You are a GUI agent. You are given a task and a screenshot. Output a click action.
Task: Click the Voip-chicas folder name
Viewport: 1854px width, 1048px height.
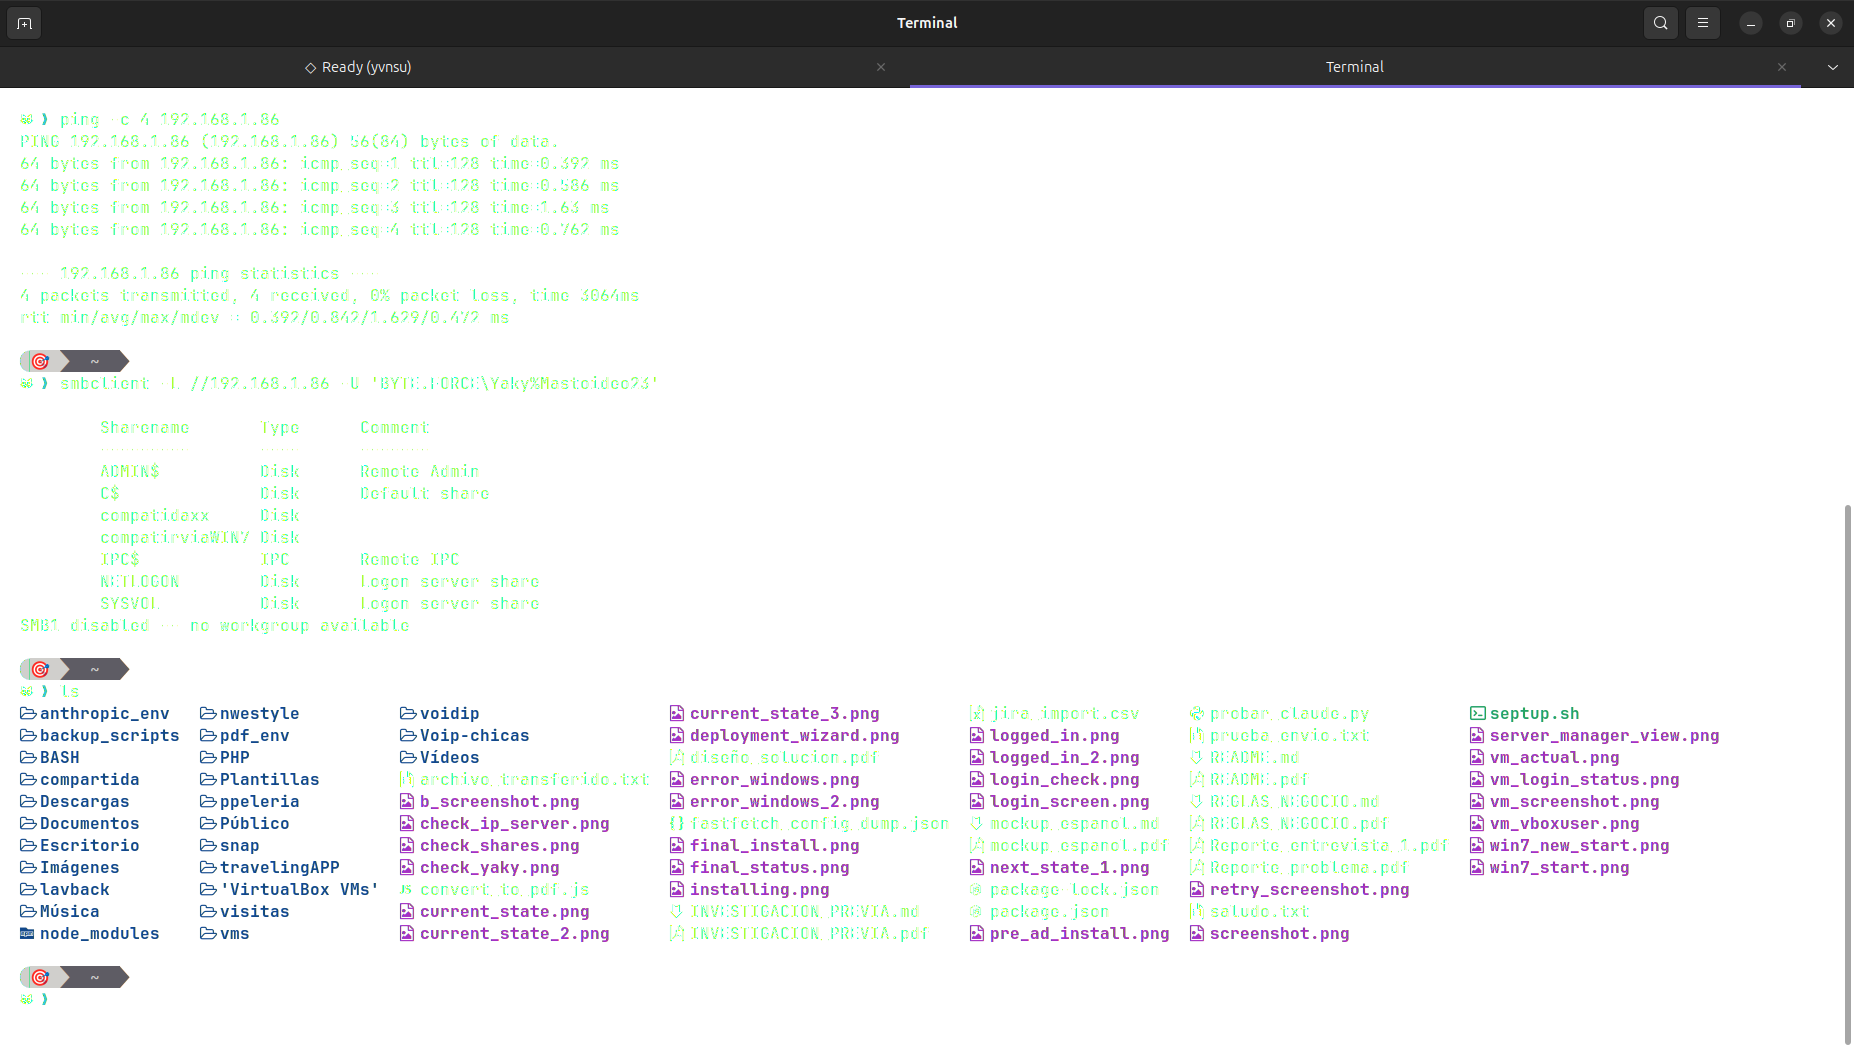tap(475, 735)
